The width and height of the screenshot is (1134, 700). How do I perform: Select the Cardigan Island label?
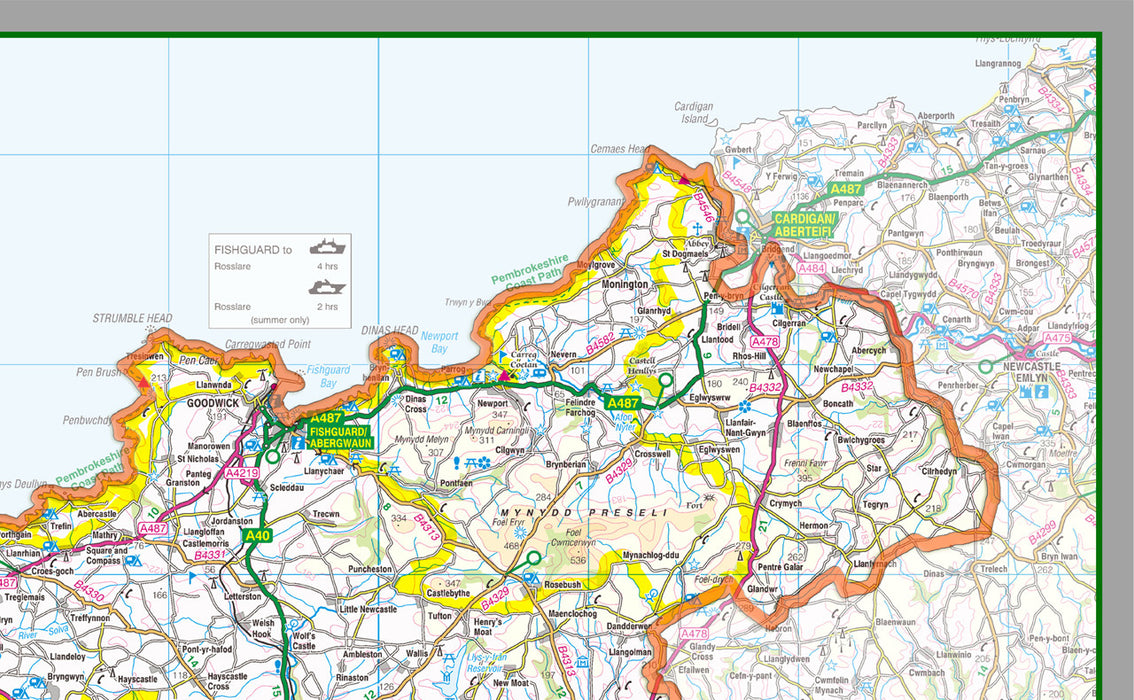pyautogui.click(x=694, y=112)
